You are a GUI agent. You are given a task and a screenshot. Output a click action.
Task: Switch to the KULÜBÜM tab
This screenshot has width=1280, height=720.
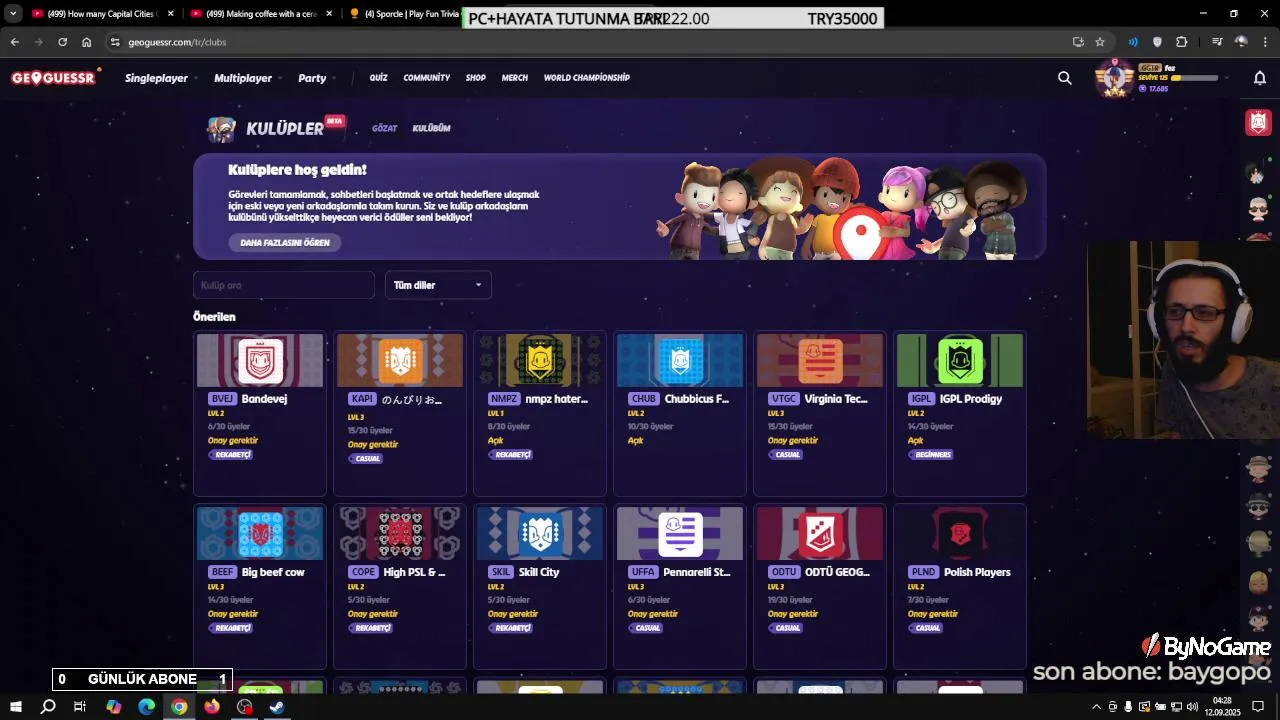(432, 128)
